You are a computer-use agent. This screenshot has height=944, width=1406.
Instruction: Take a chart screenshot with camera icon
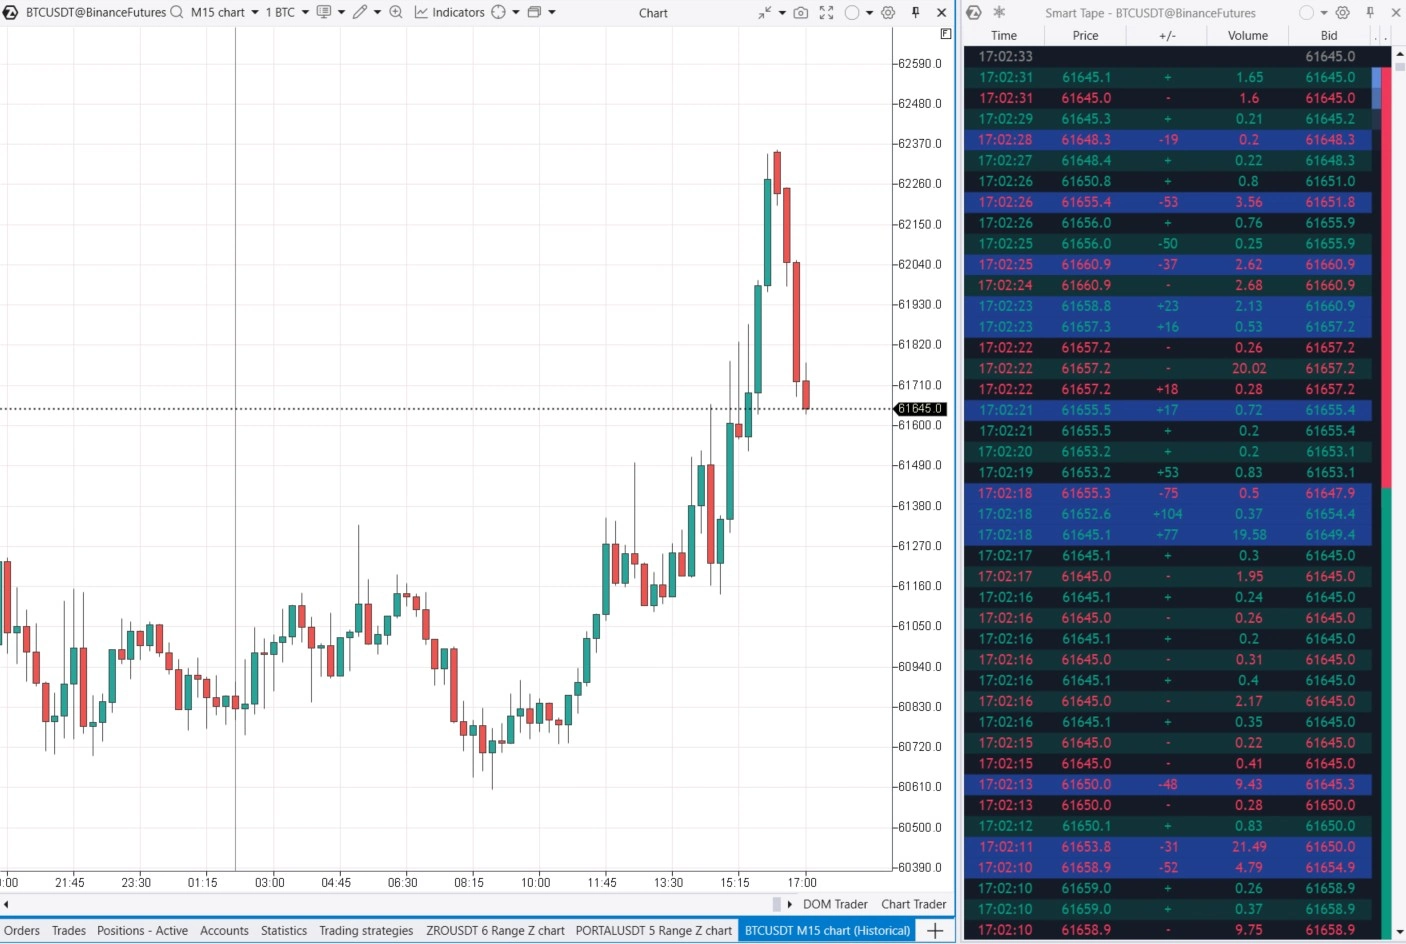click(800, 13)
